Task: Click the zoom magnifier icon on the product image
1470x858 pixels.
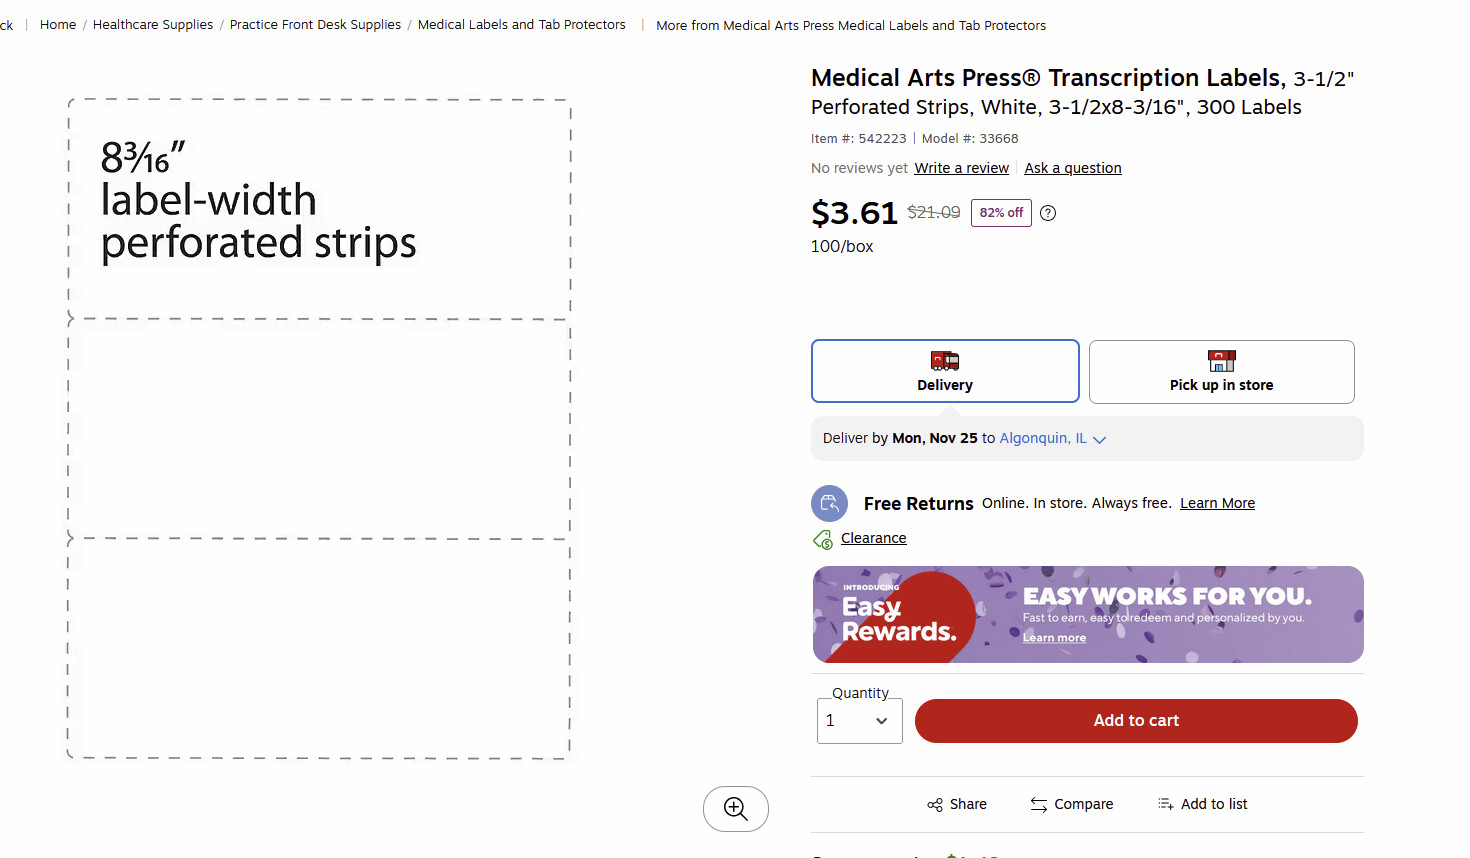Action: 736,809
